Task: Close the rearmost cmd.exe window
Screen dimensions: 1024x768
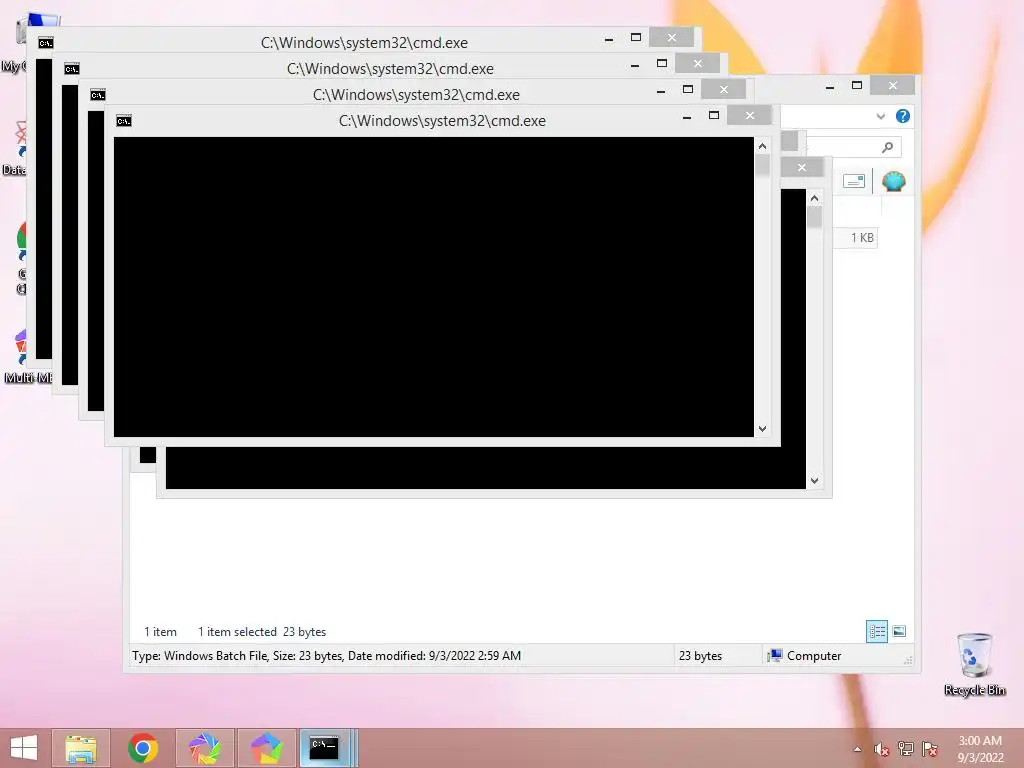Action: [x=671, y=38]
